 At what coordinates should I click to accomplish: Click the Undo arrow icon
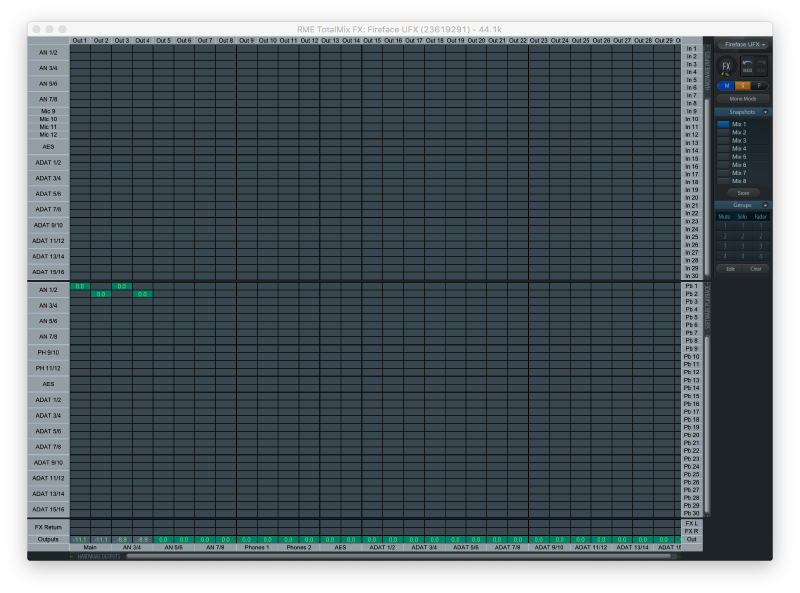[747, 65]
